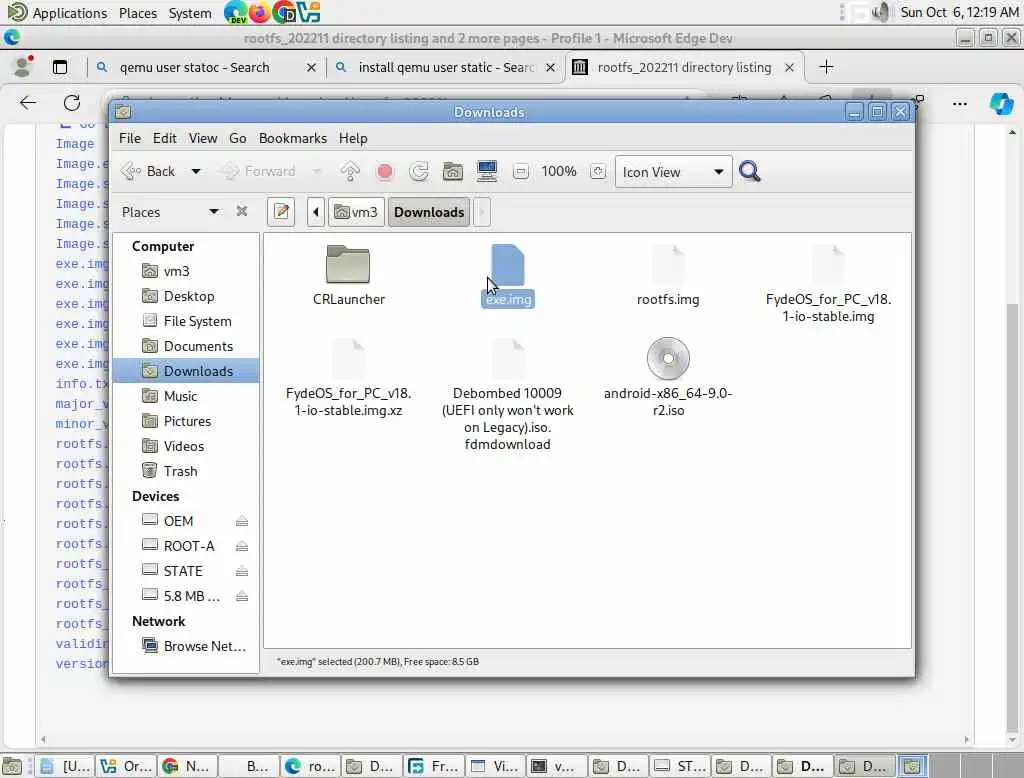Go Back in the file manager toolbar
The image size is (1024, 778).
[148, 171]
